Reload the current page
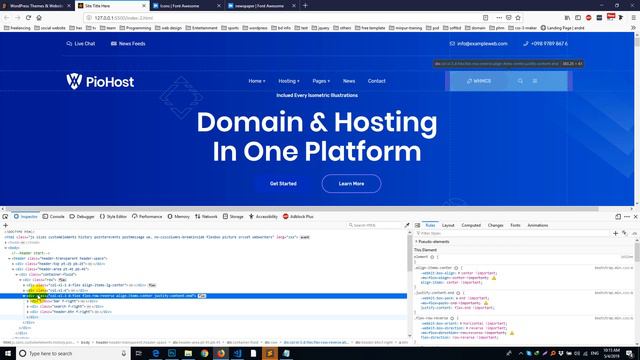 (28, 18)
